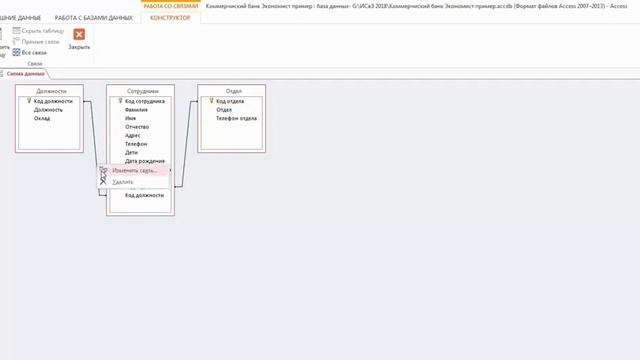The width and height of the screenshot is (640, 360).
Task: Select the Сотрудники table title bar
Action: pyautogui.click(x=140, y=91)
